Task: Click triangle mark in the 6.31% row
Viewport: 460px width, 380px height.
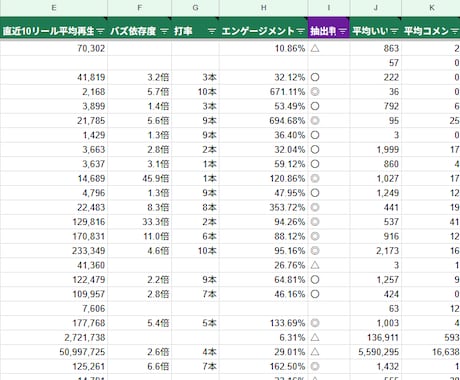Action: [315, 337]
